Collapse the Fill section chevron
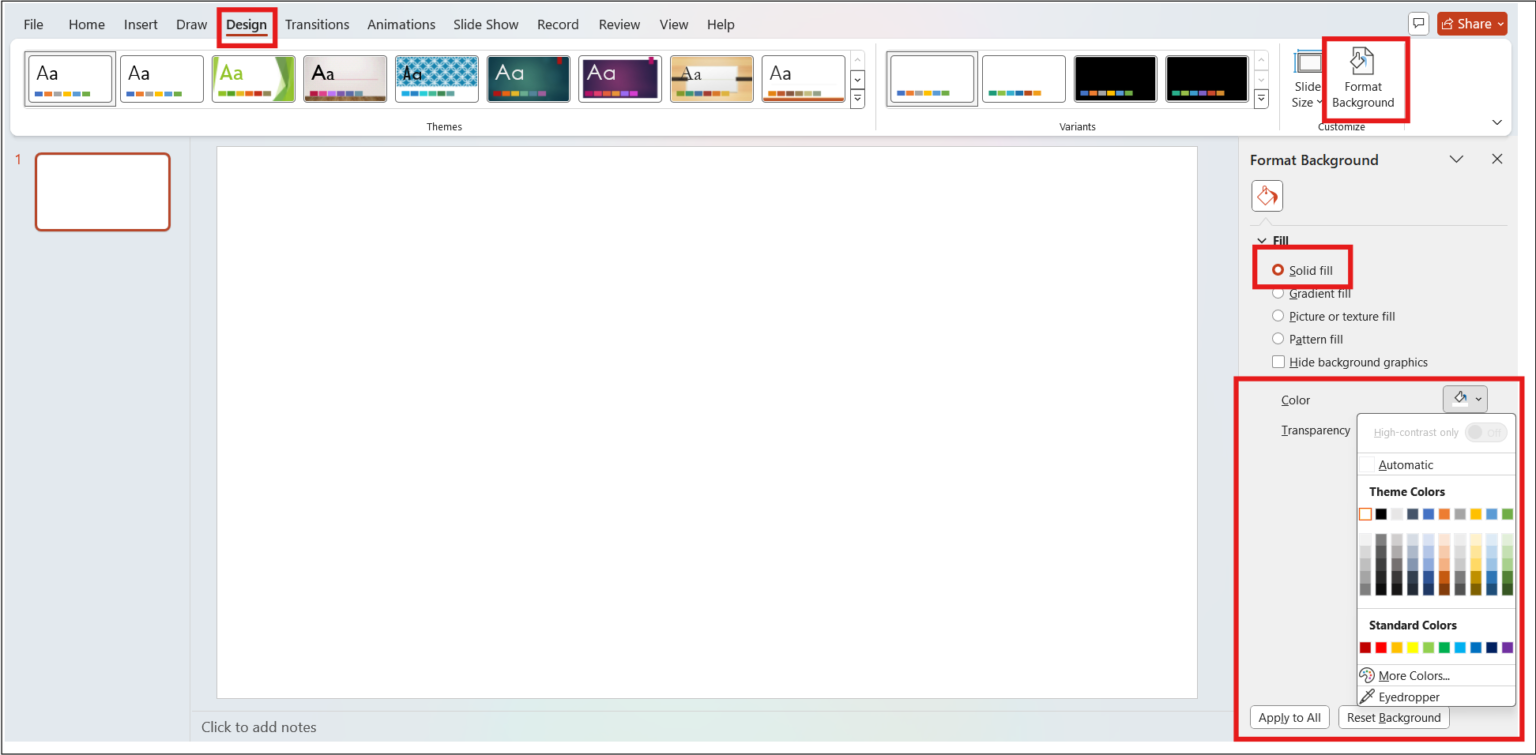 (x=1261, y=240)
